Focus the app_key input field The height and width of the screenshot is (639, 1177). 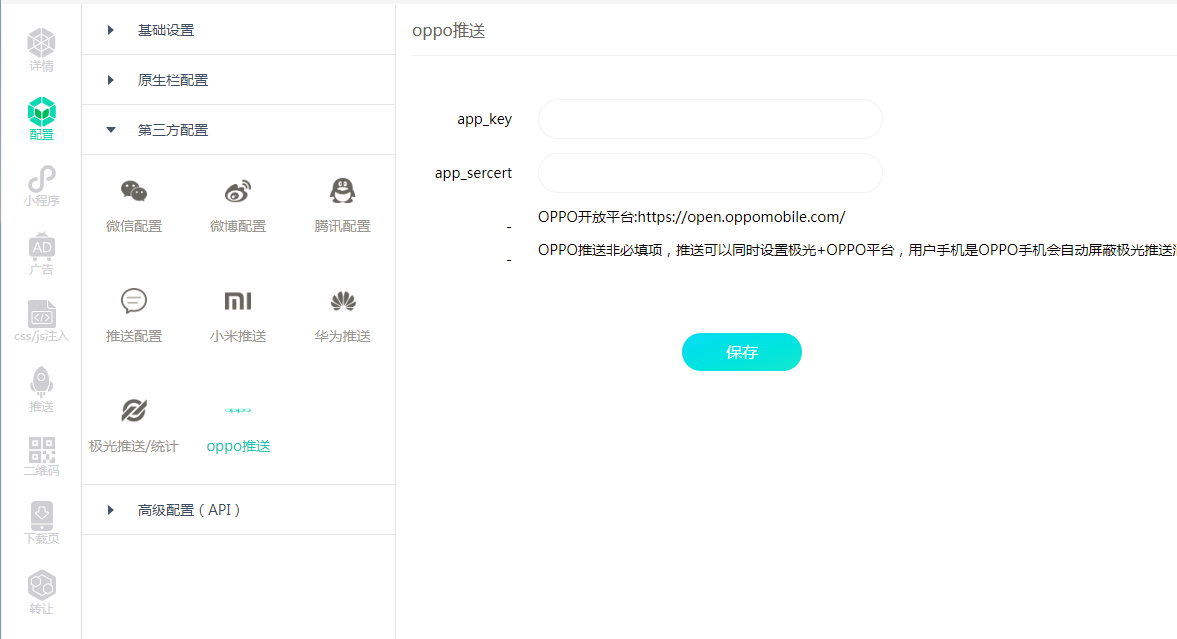(x=710, y=119)
